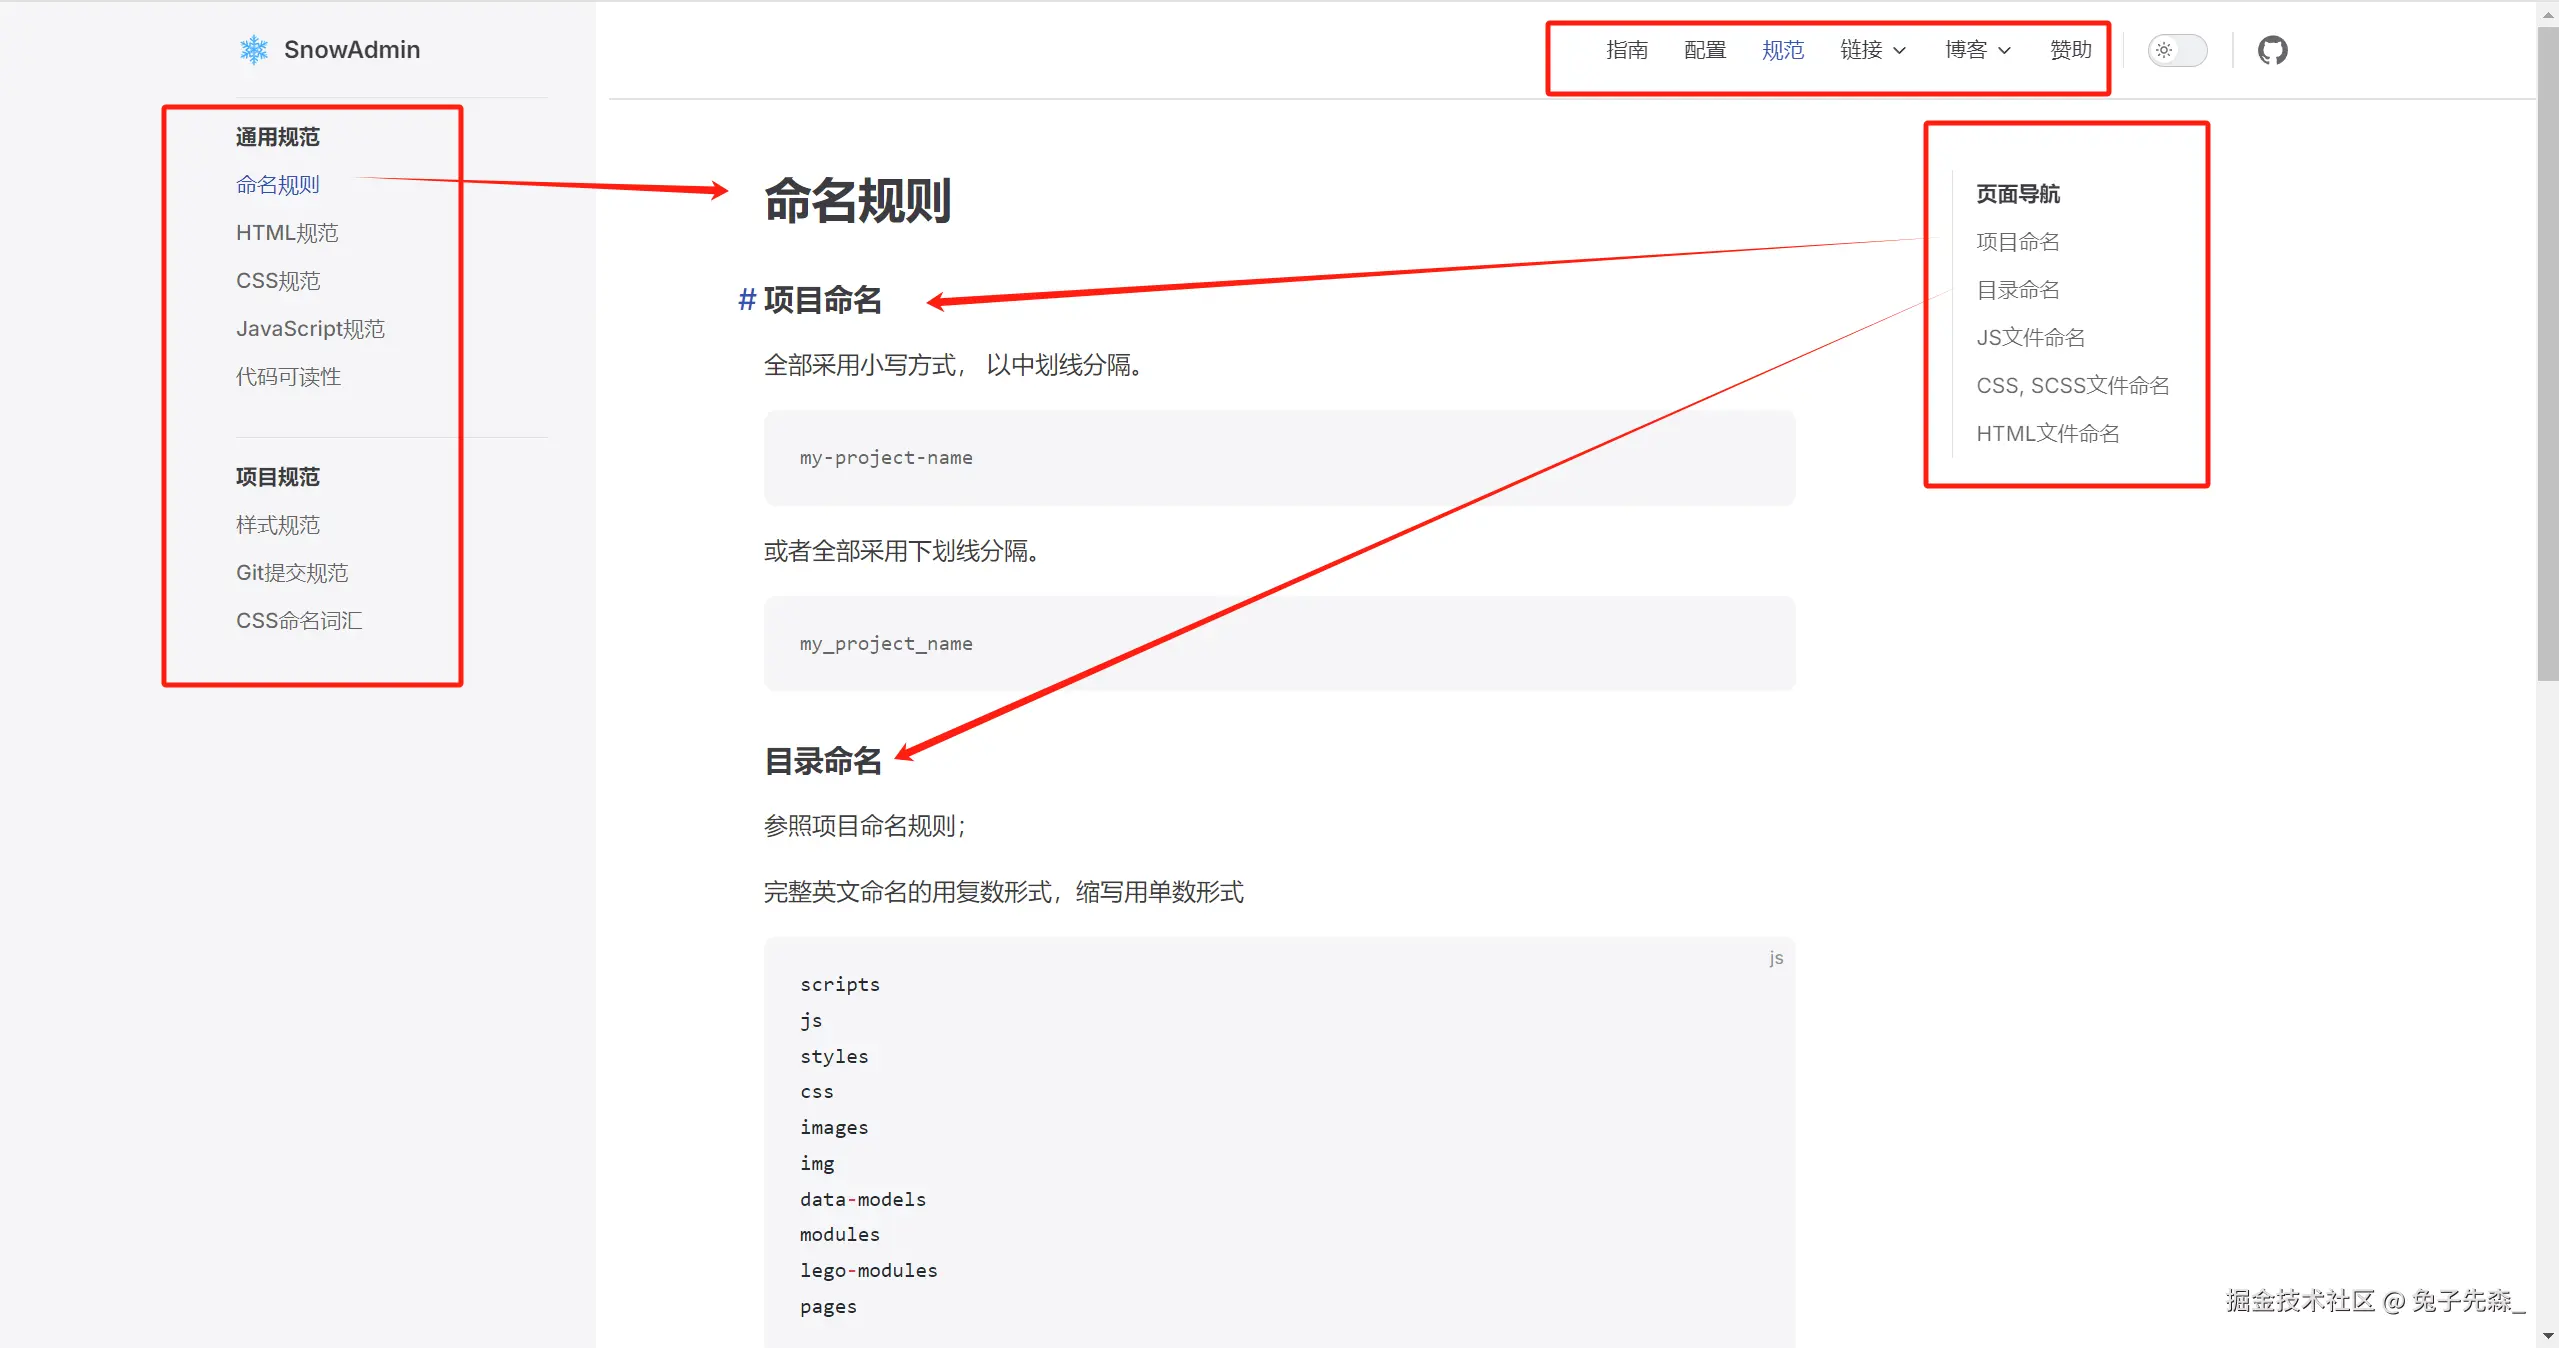Open JavaScript规范 sidebar link
The height and width of the screenshot is (1348, 2559).
tap(310, 329)
